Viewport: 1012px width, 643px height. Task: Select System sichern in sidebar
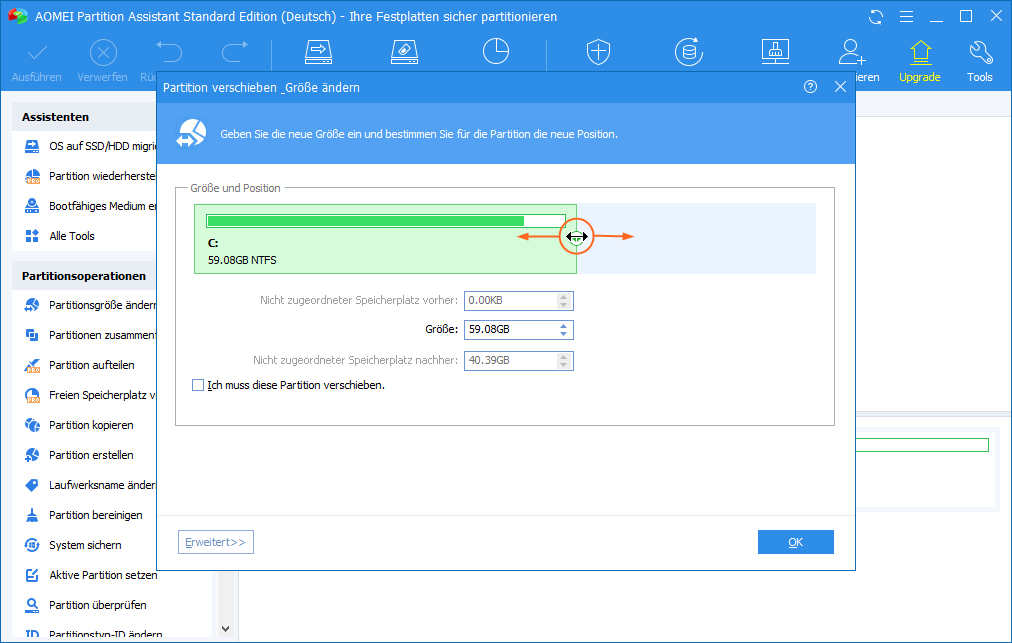tap(85, 546)
